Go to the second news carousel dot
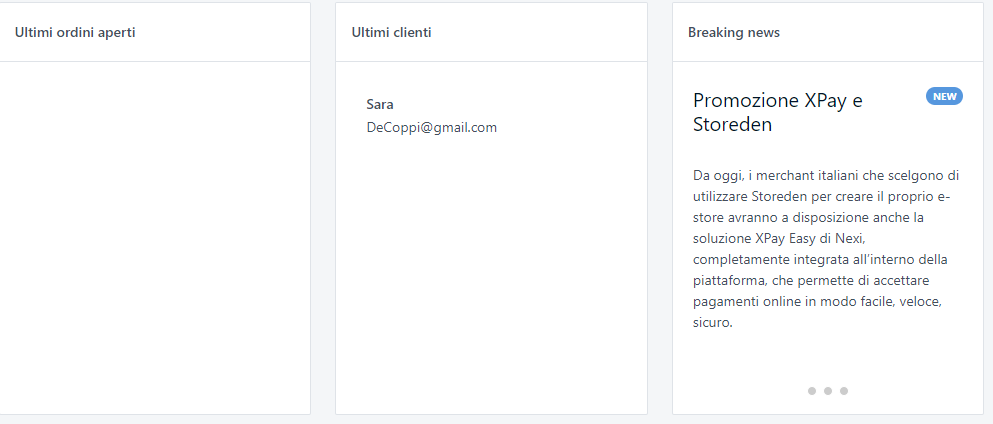This screenshot has height=424, width=993. 828,391
